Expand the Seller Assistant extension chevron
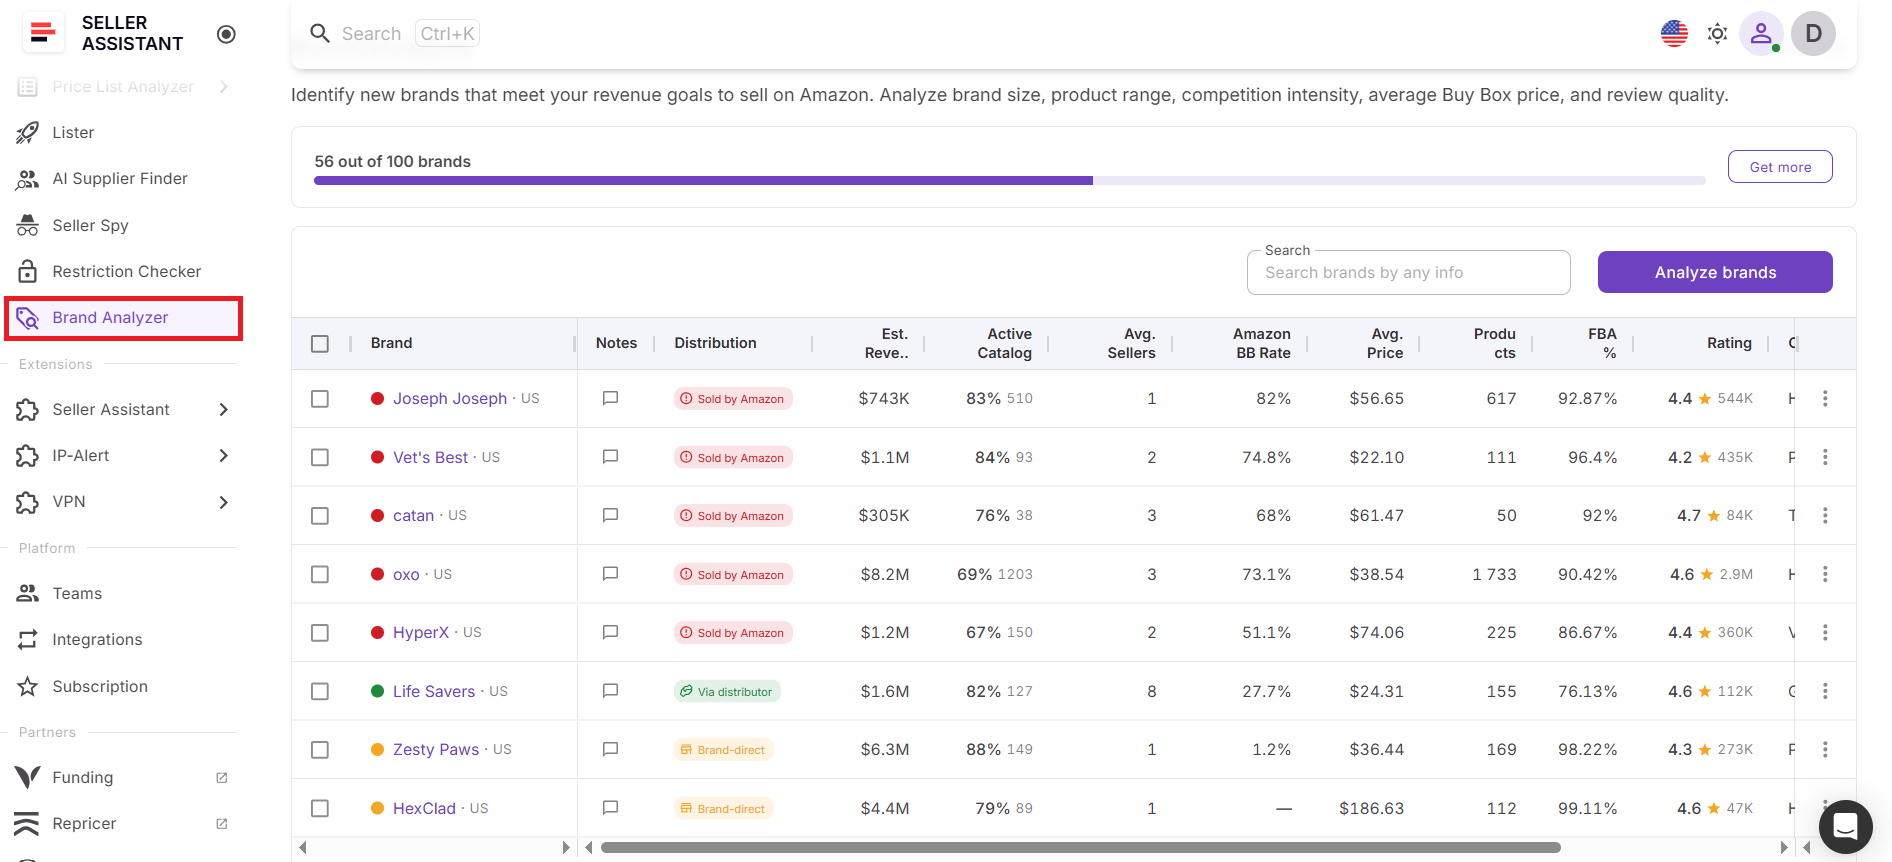1892x862 pixels. pos(224,409)
